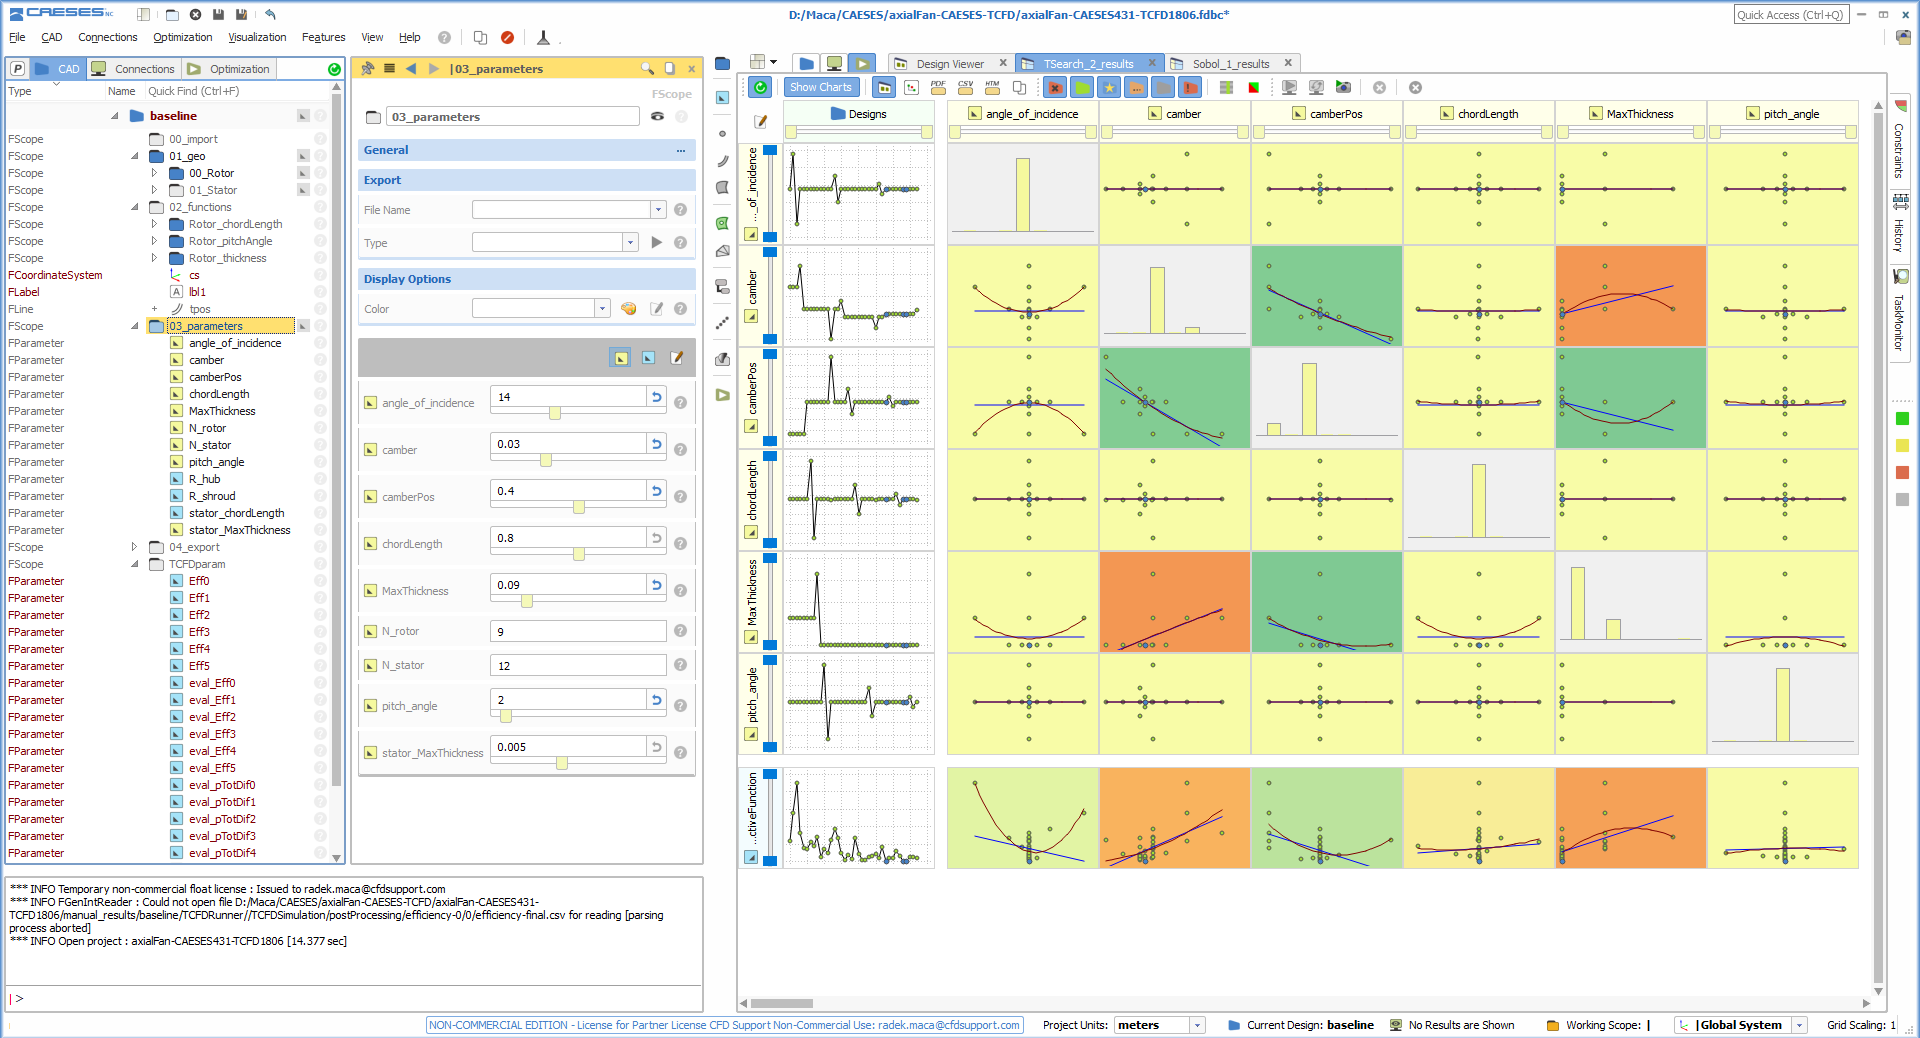Open the export Type dropdown
Screen dimensions: 1920x1038
click(630, 243)
